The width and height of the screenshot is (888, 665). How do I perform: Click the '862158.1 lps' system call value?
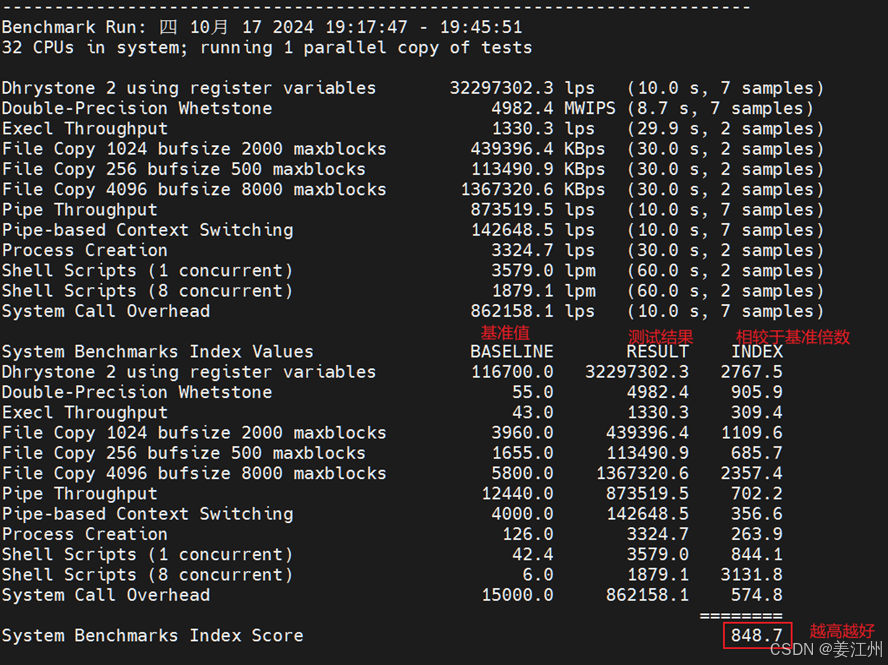click(x=532, y=312)
